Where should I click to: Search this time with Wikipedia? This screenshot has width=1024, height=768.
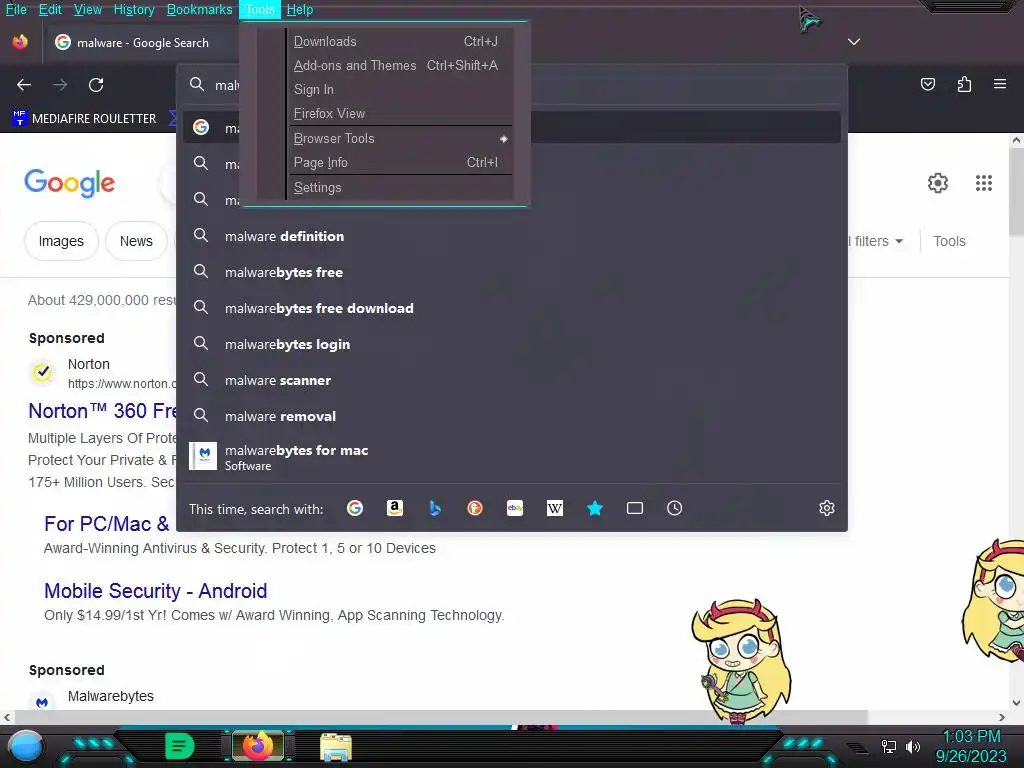(x=554, y=508)
